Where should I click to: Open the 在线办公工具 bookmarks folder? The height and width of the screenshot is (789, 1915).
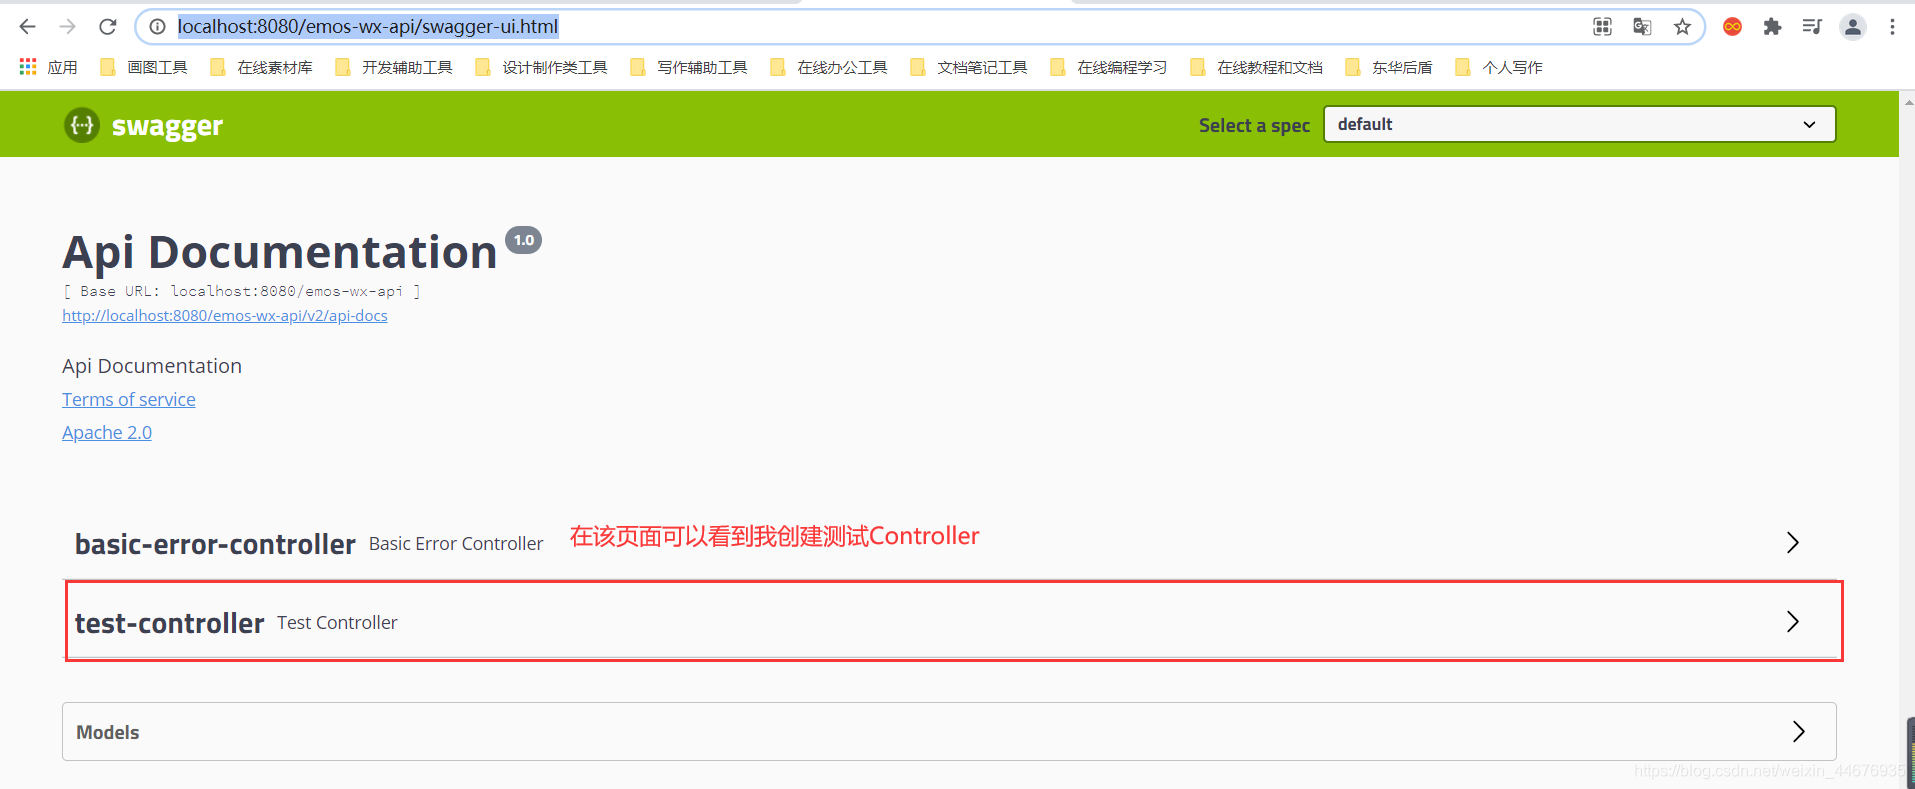point(828,67)
